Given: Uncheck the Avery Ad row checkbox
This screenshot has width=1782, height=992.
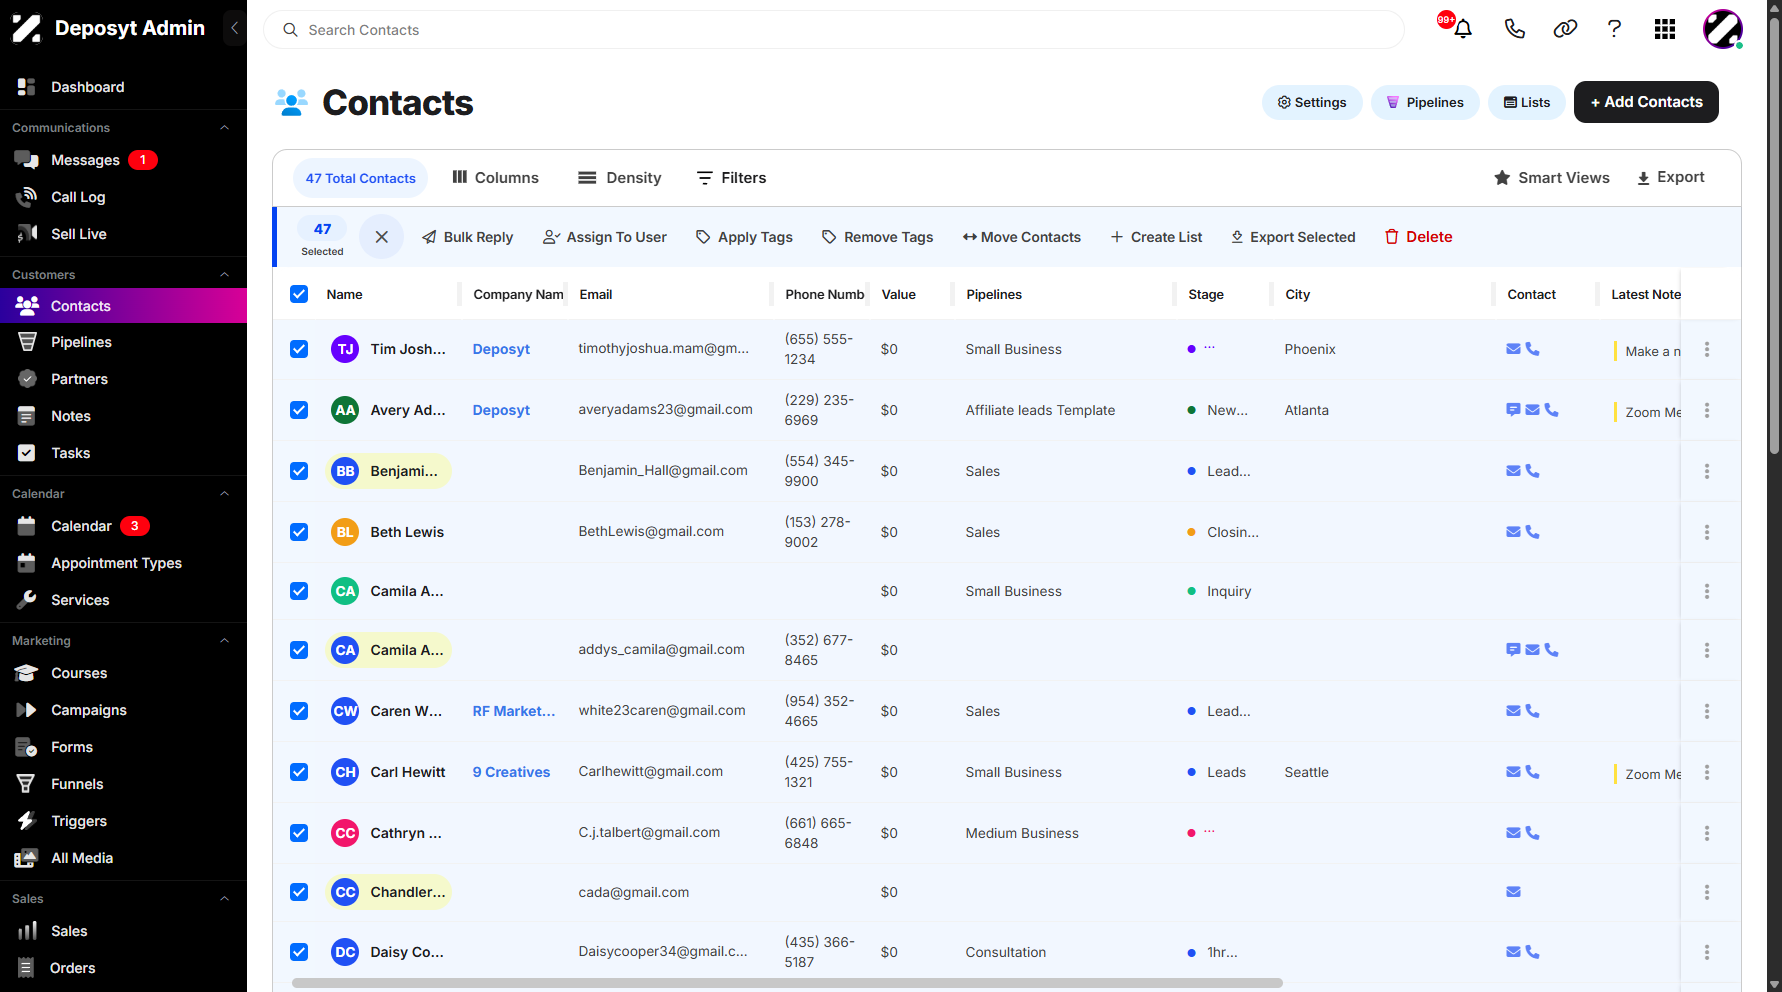Looking at the screenshot, I should [299, 410].
